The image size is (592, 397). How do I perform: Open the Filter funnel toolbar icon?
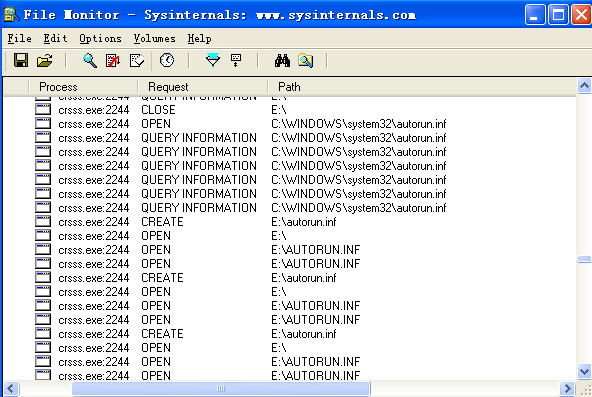(213, 60)
